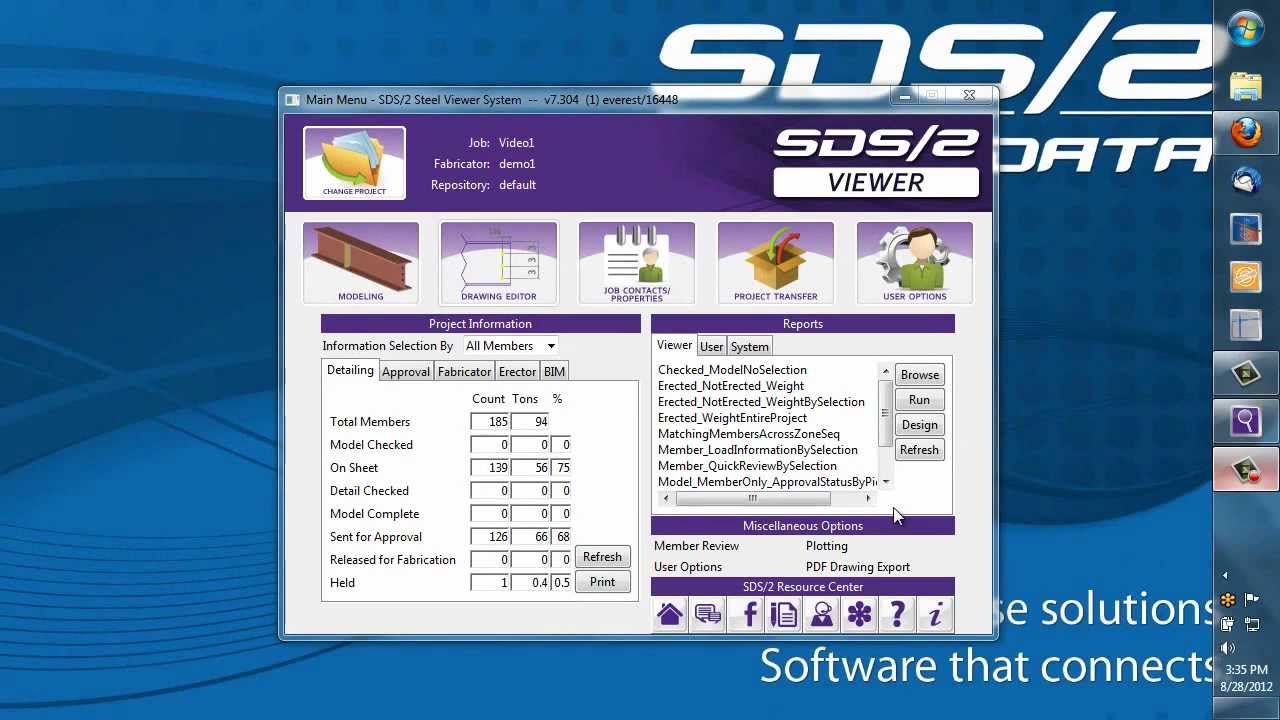The height and width of the screenshot is (720, 1280).
Task: Open the Resource Center forum chat icon
Action: pyautogui.click(x=708, y=614)
